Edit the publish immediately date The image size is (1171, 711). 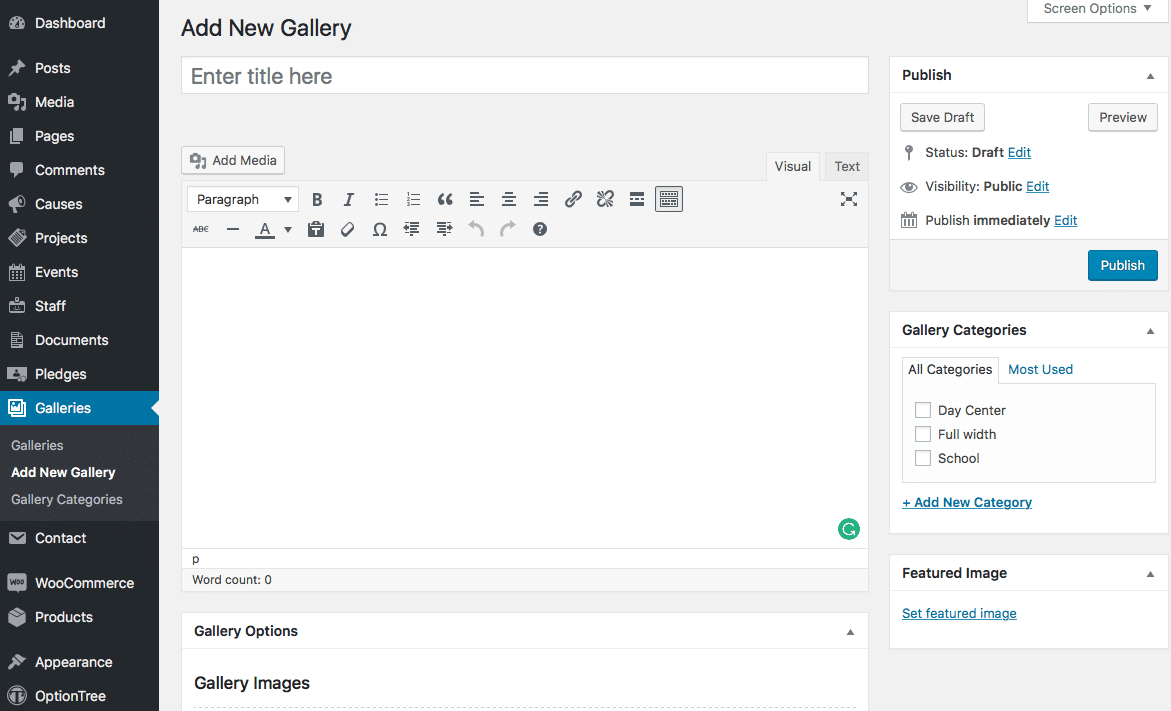[1065, 220]
